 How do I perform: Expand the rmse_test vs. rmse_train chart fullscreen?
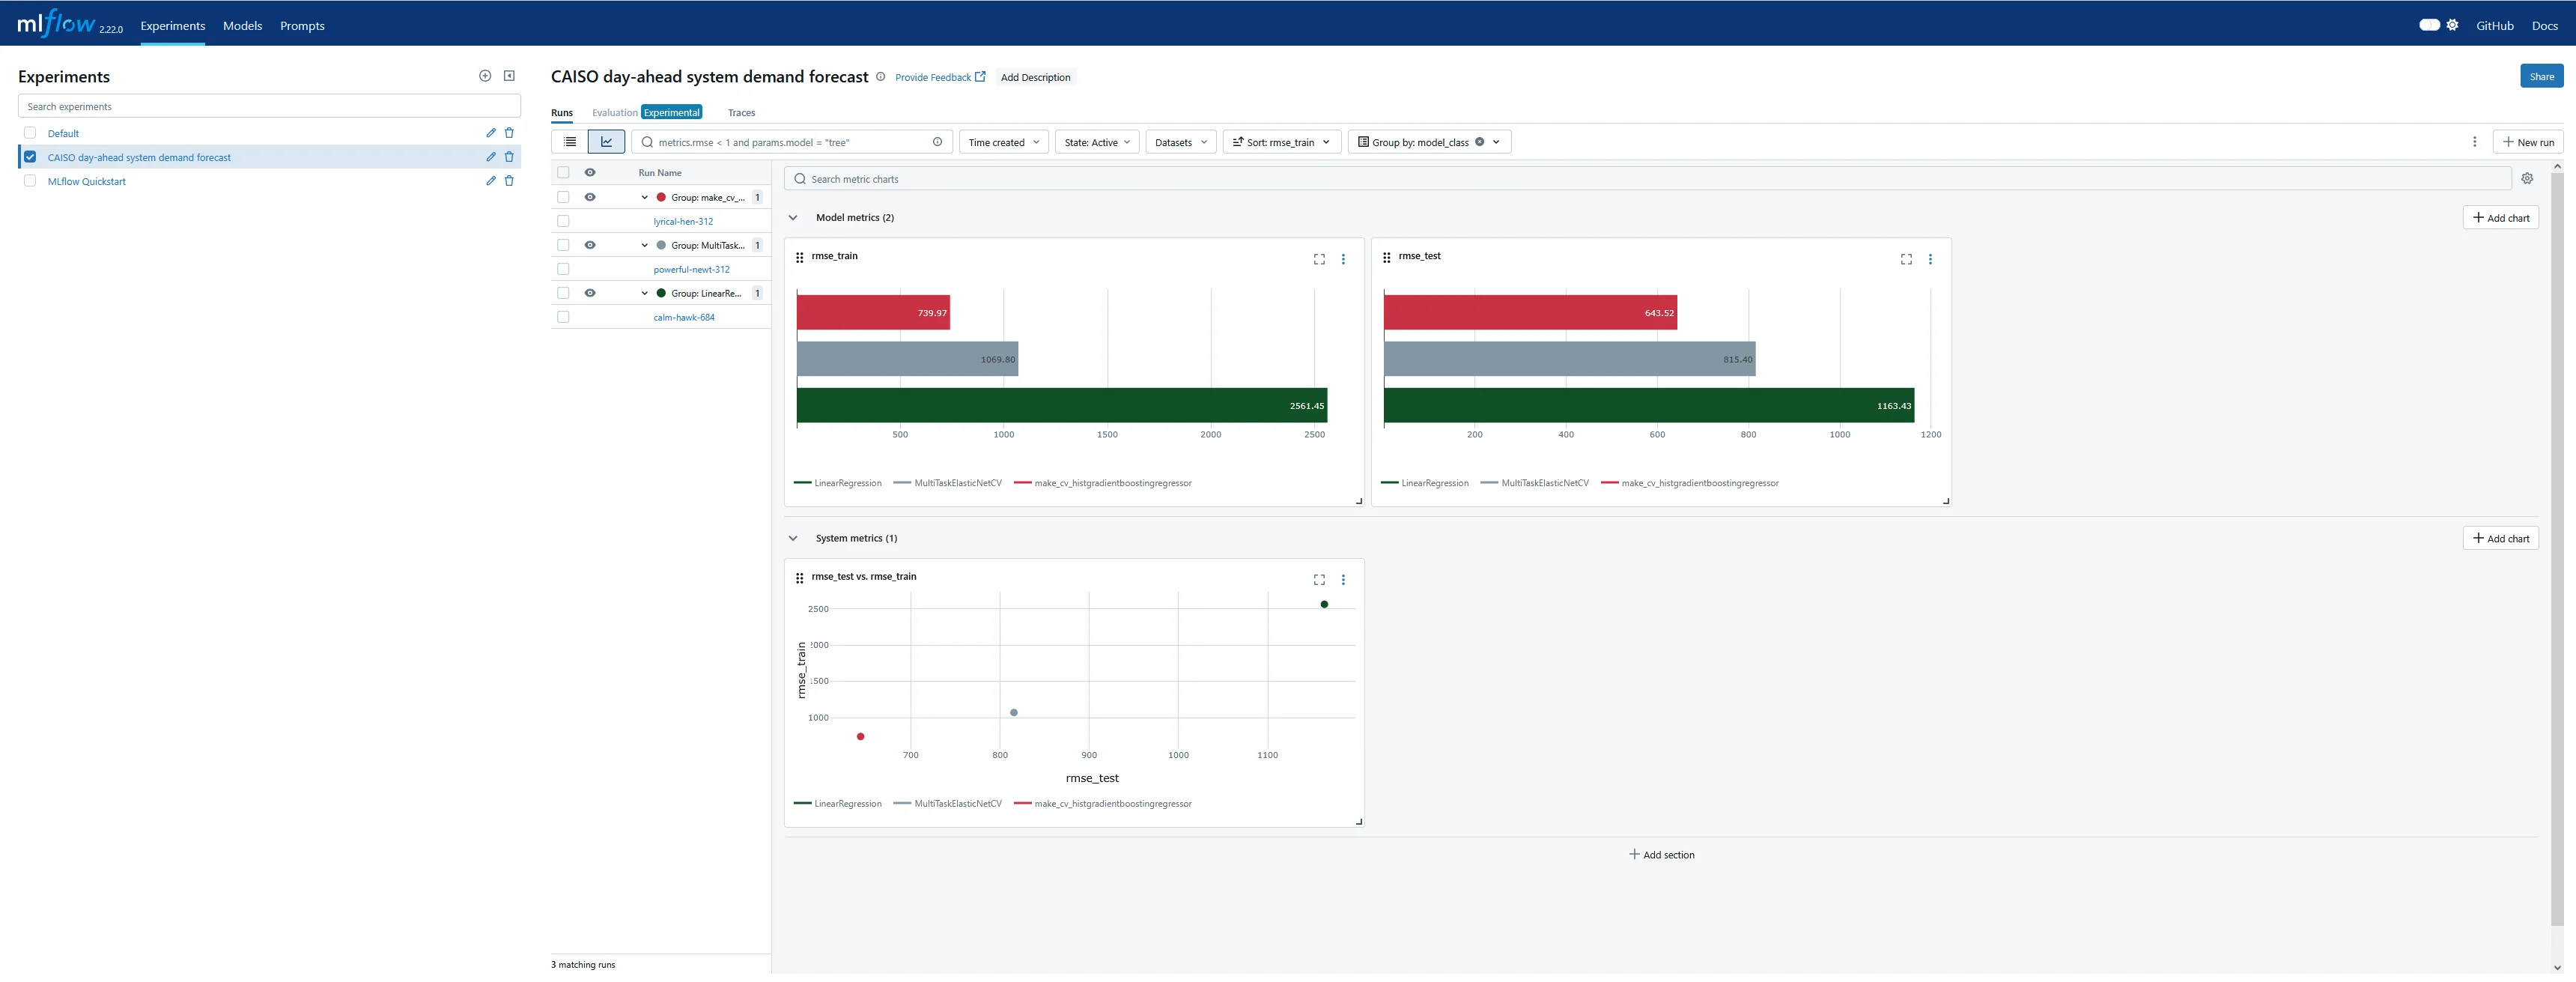[1319, 579]
